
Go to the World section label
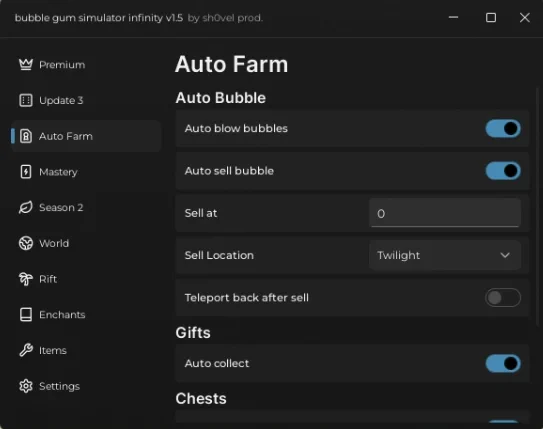coord(54,243)
